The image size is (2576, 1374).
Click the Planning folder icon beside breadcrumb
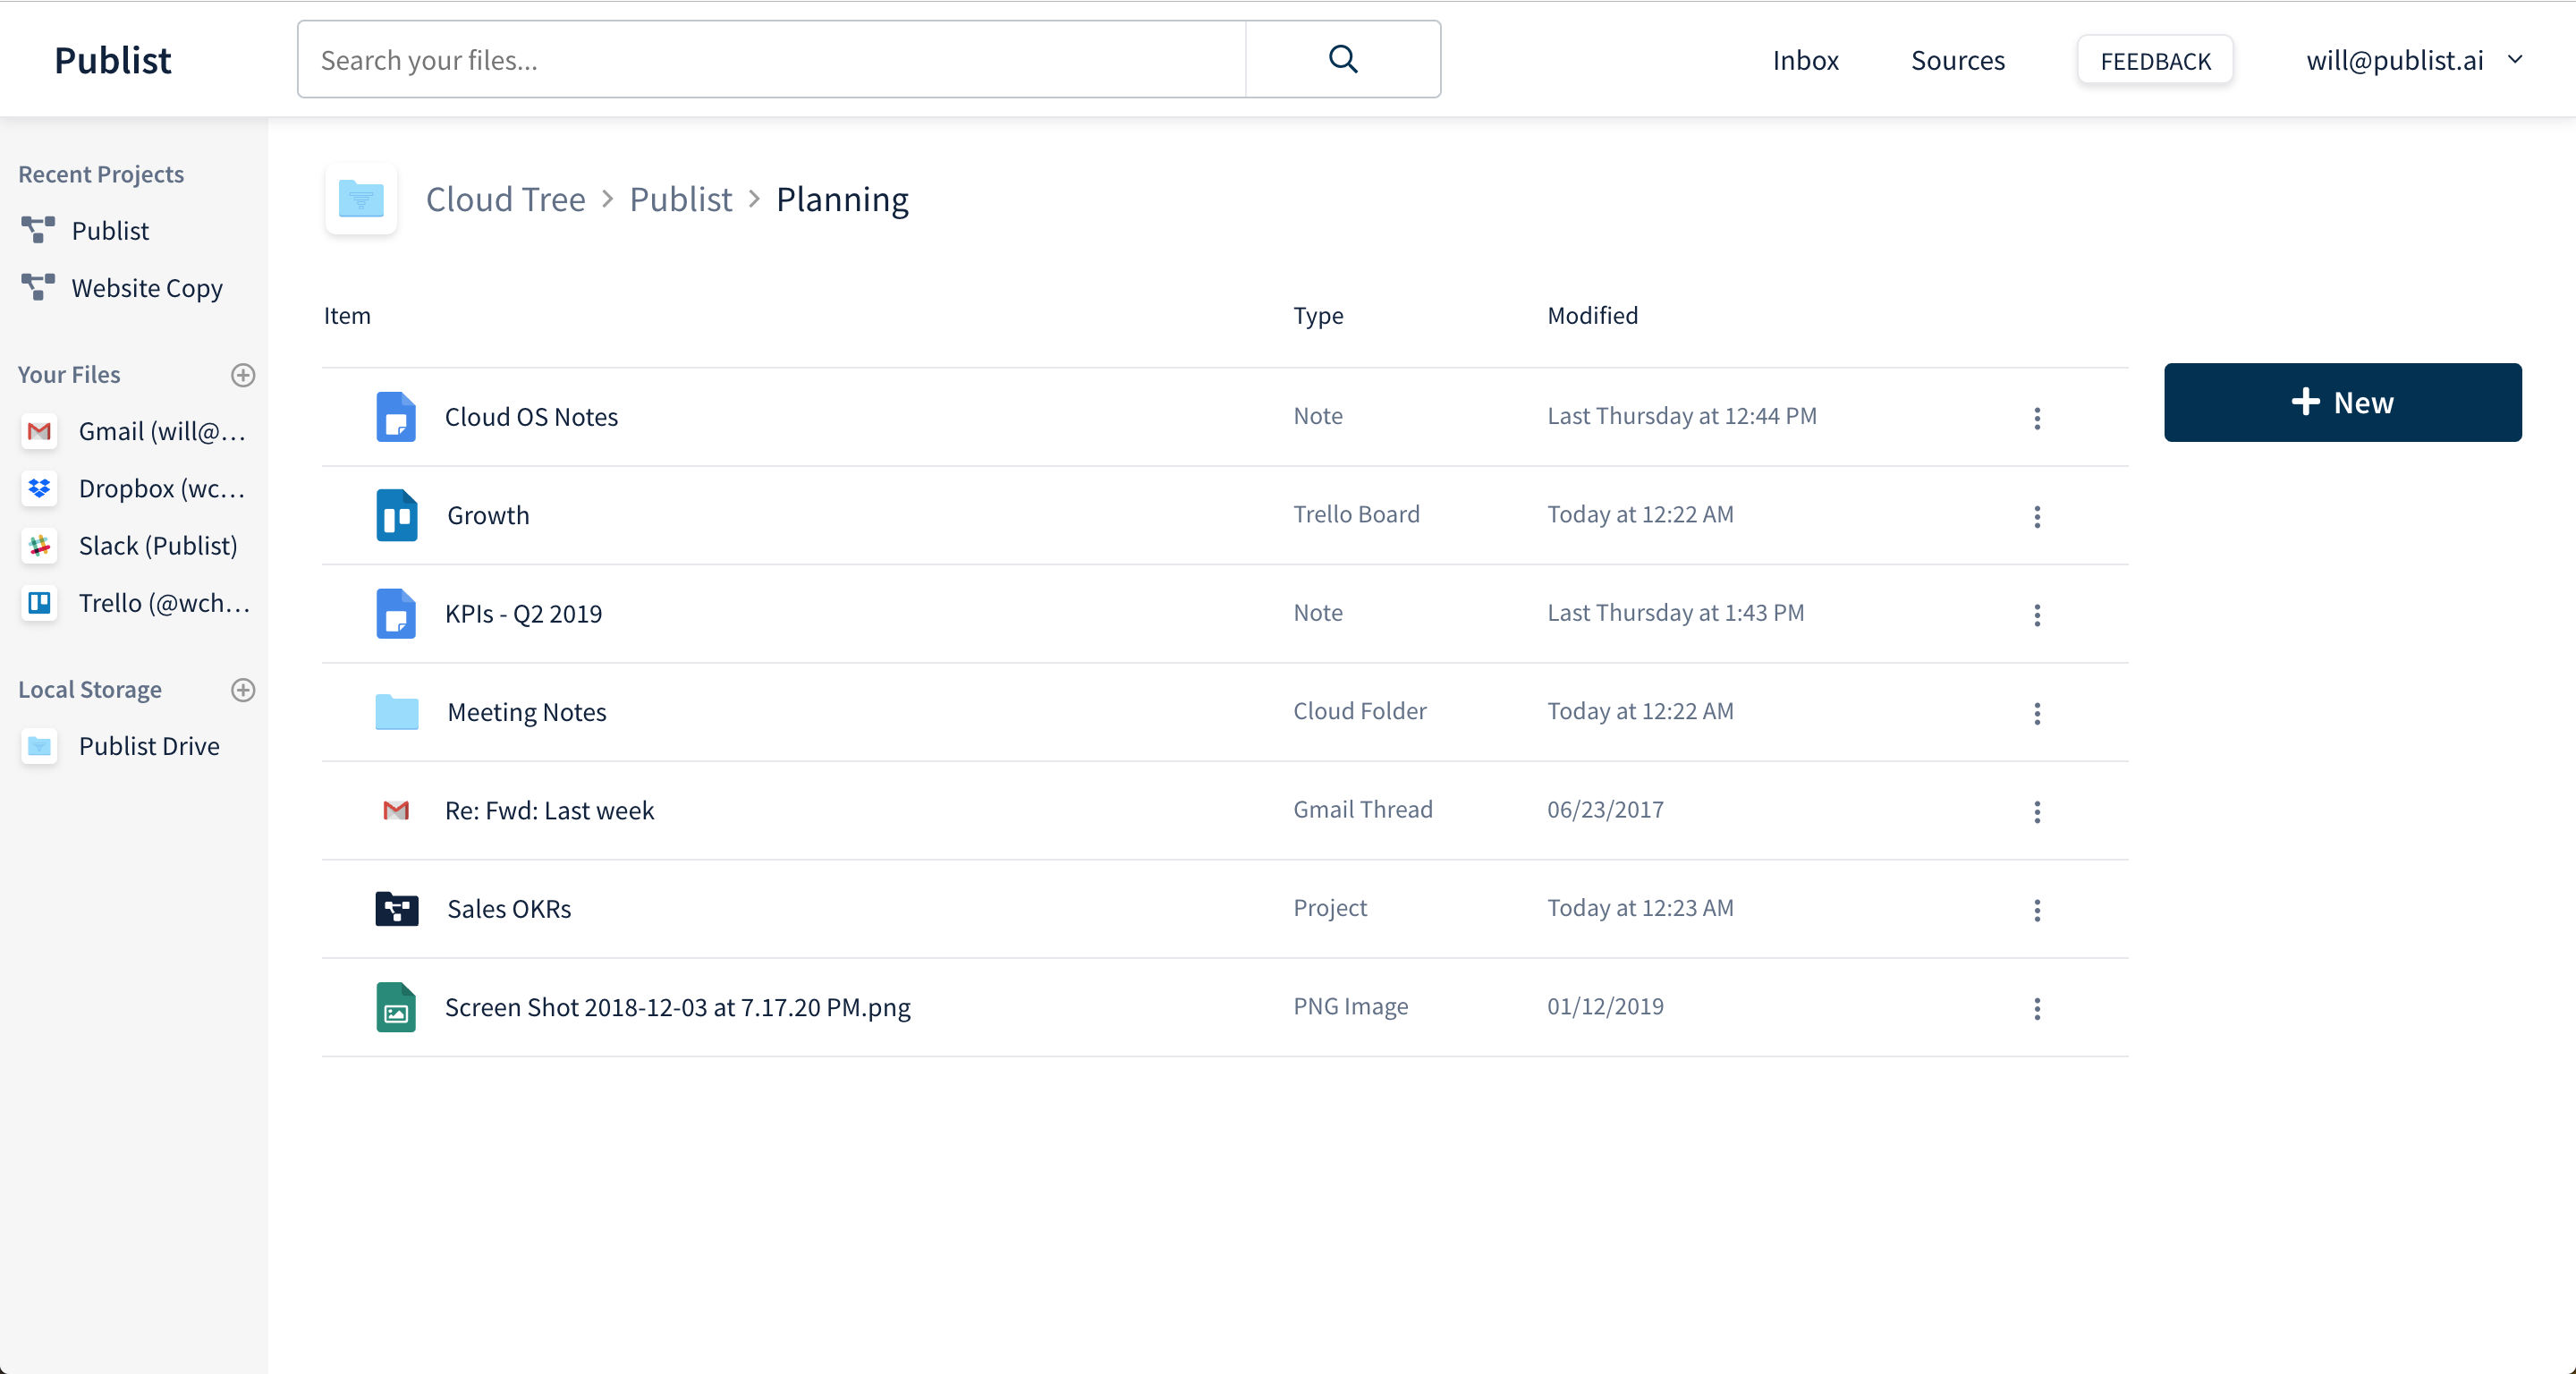coord(361,199)
